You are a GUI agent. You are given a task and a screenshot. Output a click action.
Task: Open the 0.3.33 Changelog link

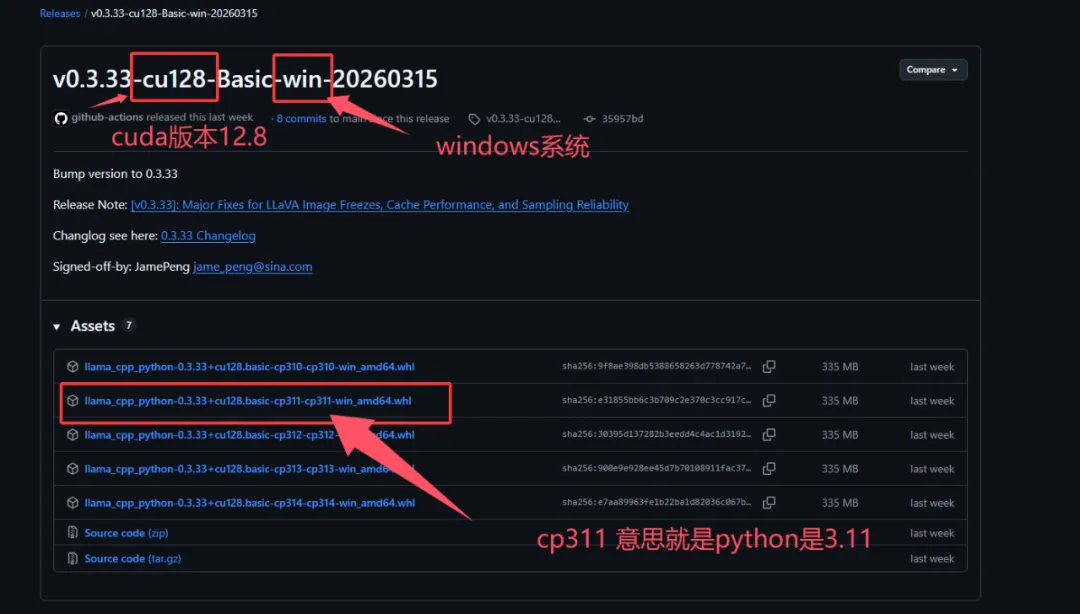coord(208,236)
